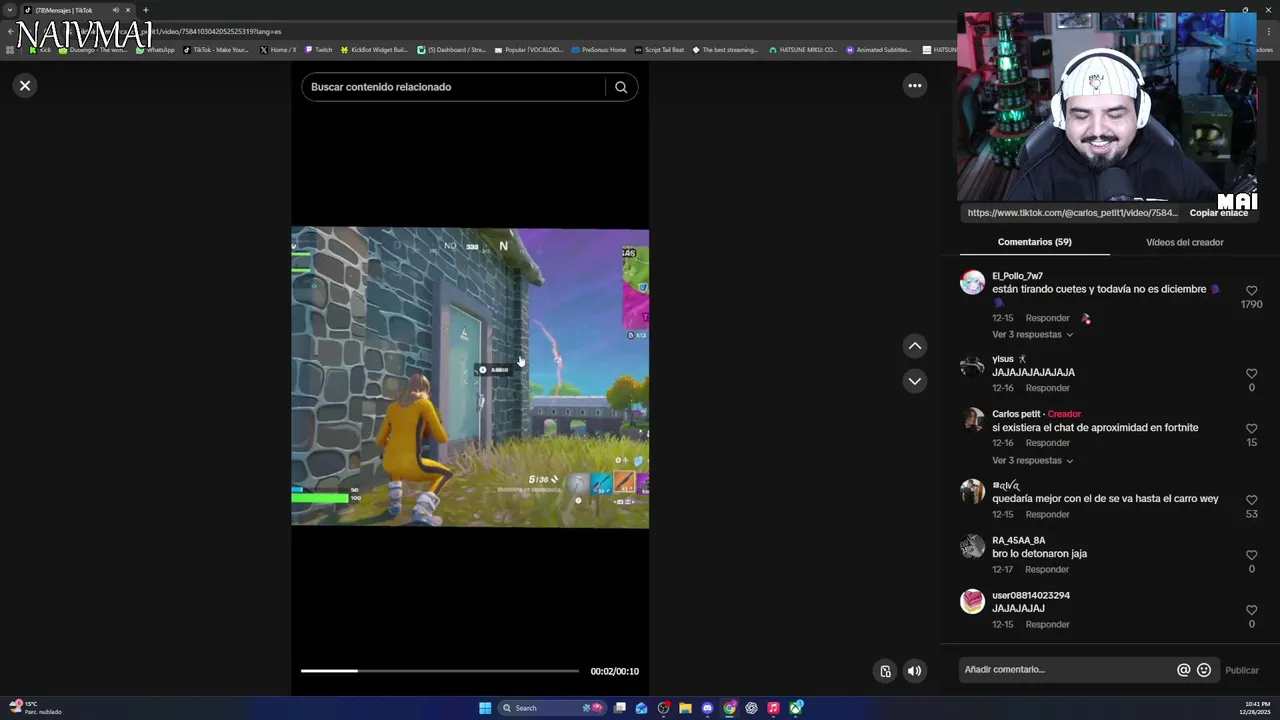Like El_Pollo_7w7's comment with the heart
Image resolution: width=1280 pixels, height=720 pixels.
[1251, 291]
